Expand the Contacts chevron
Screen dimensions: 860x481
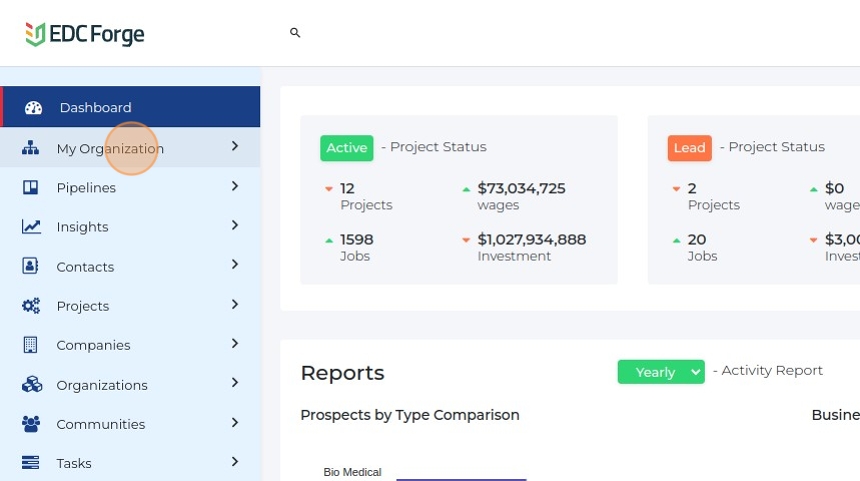[235, 264]
